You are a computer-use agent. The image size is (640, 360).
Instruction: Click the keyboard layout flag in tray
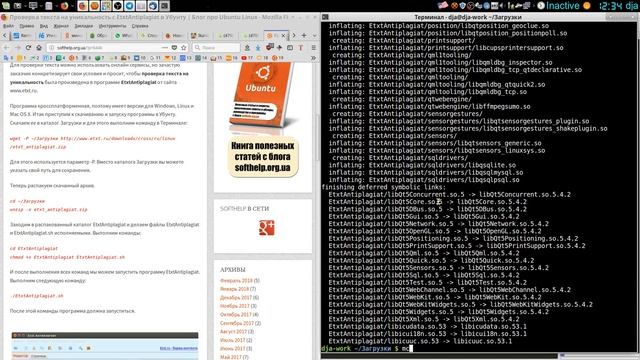click(443, 6)
